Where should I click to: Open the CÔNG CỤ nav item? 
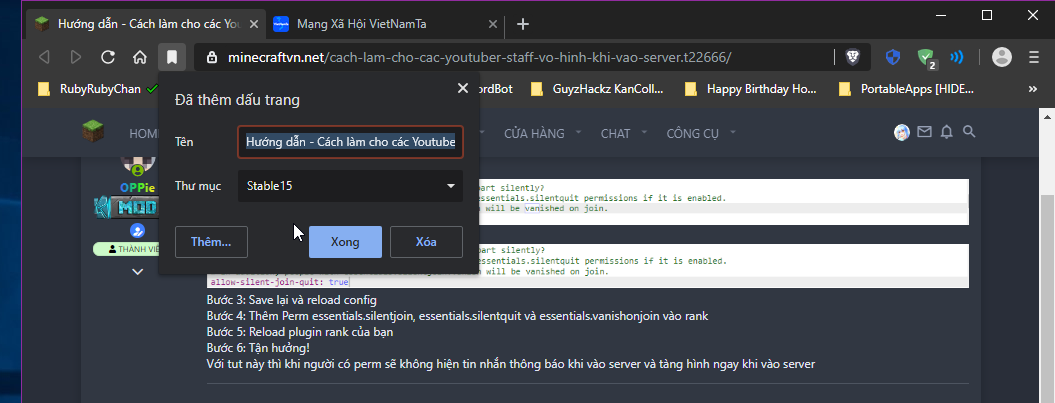pyautogui.click(x=692, y=133)
